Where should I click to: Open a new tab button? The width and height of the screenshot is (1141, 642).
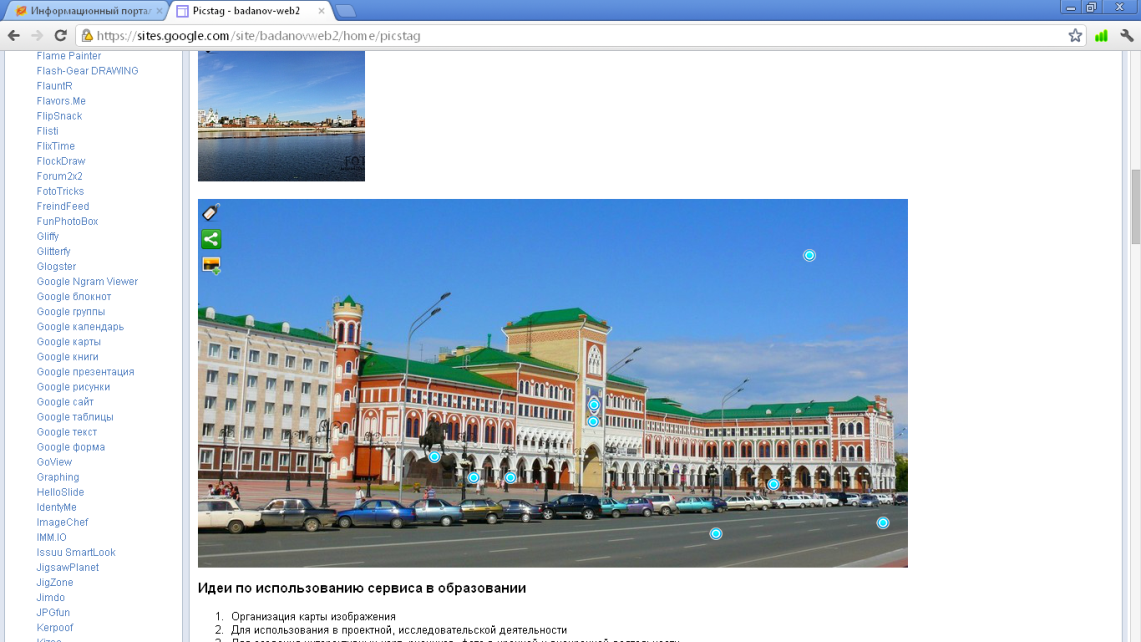point(346,11)
